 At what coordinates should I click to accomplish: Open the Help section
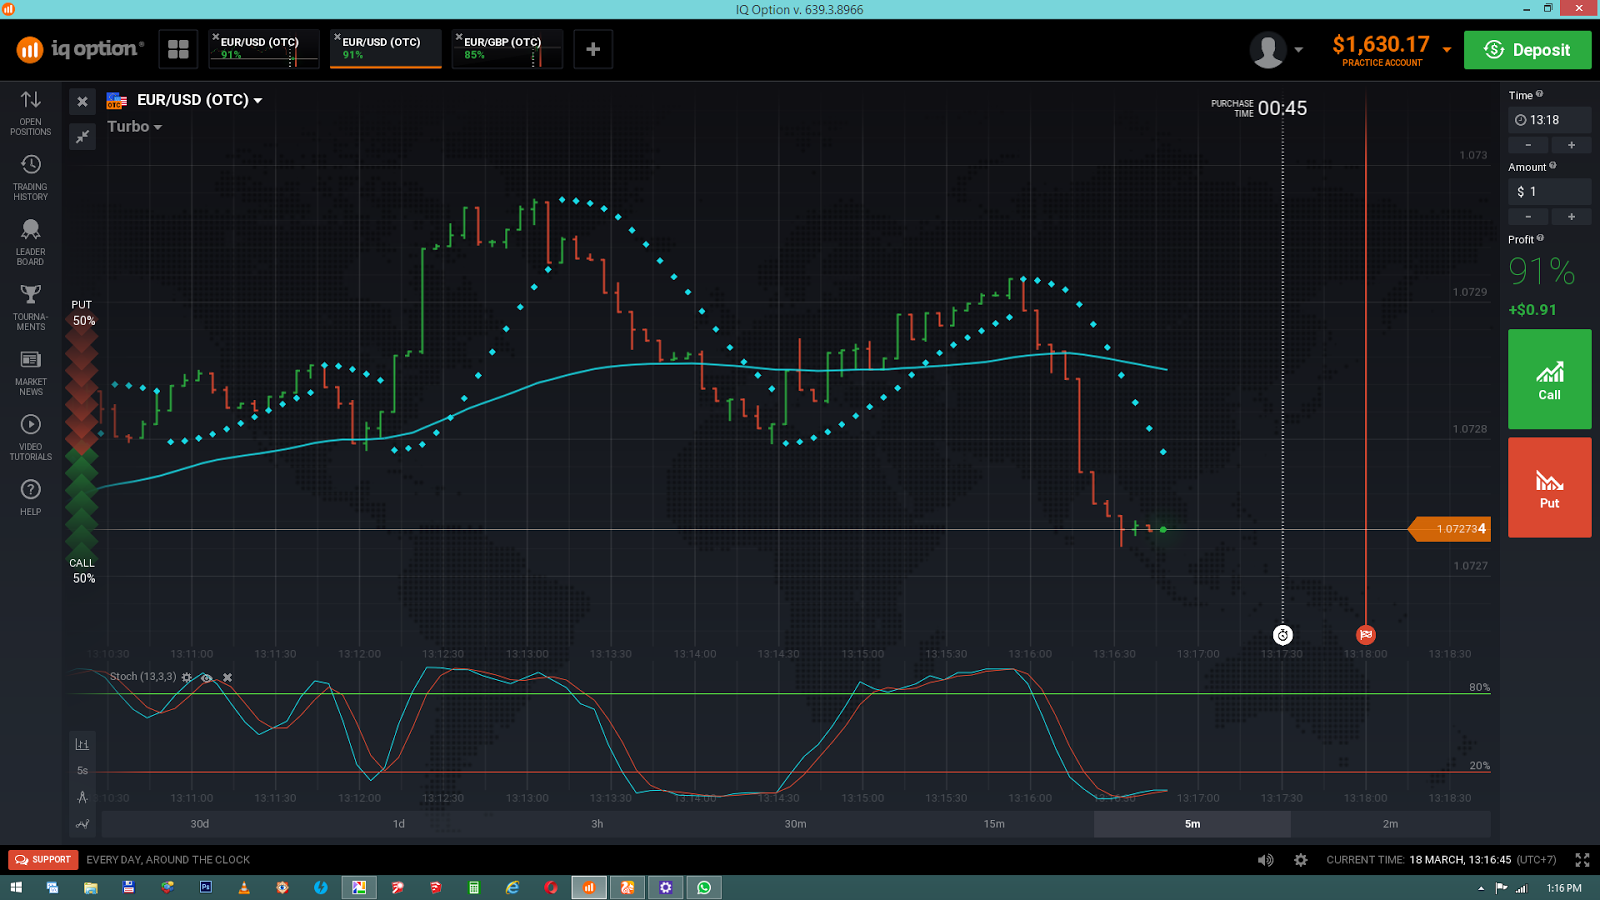point(31,496)
